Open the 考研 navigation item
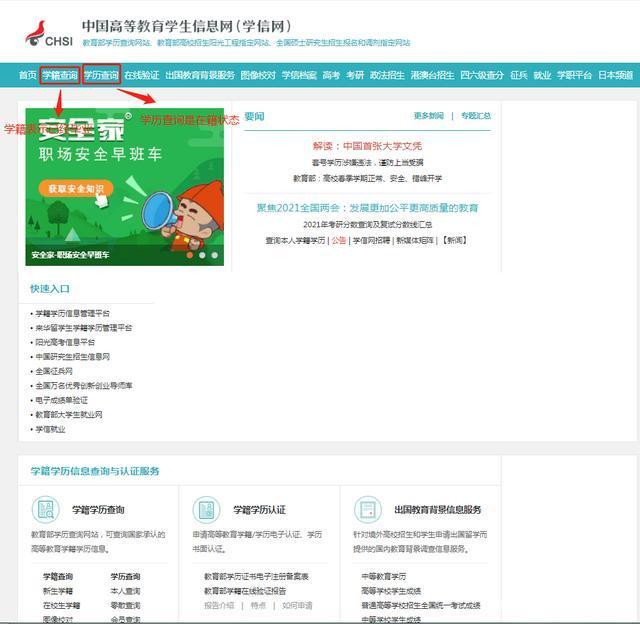 point(355,75)
